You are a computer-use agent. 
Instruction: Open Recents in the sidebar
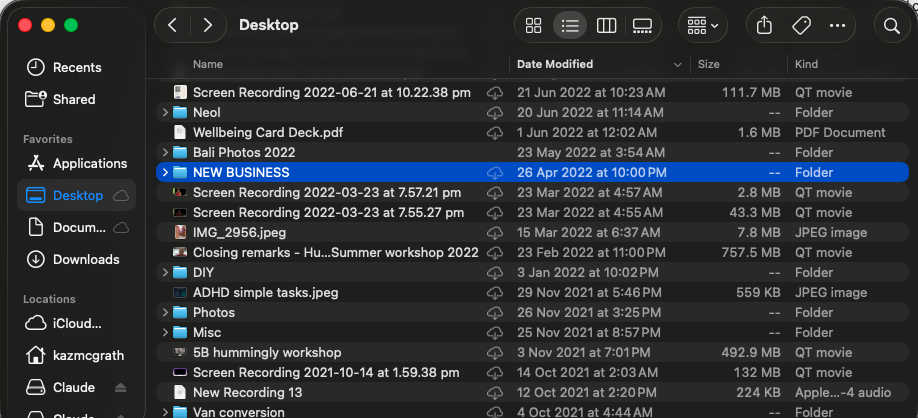(76, 67)
